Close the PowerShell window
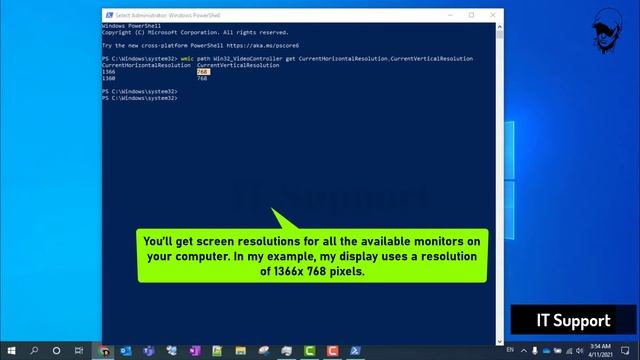The height and width of the screenshot is (360, 640). tap(493, 15)
